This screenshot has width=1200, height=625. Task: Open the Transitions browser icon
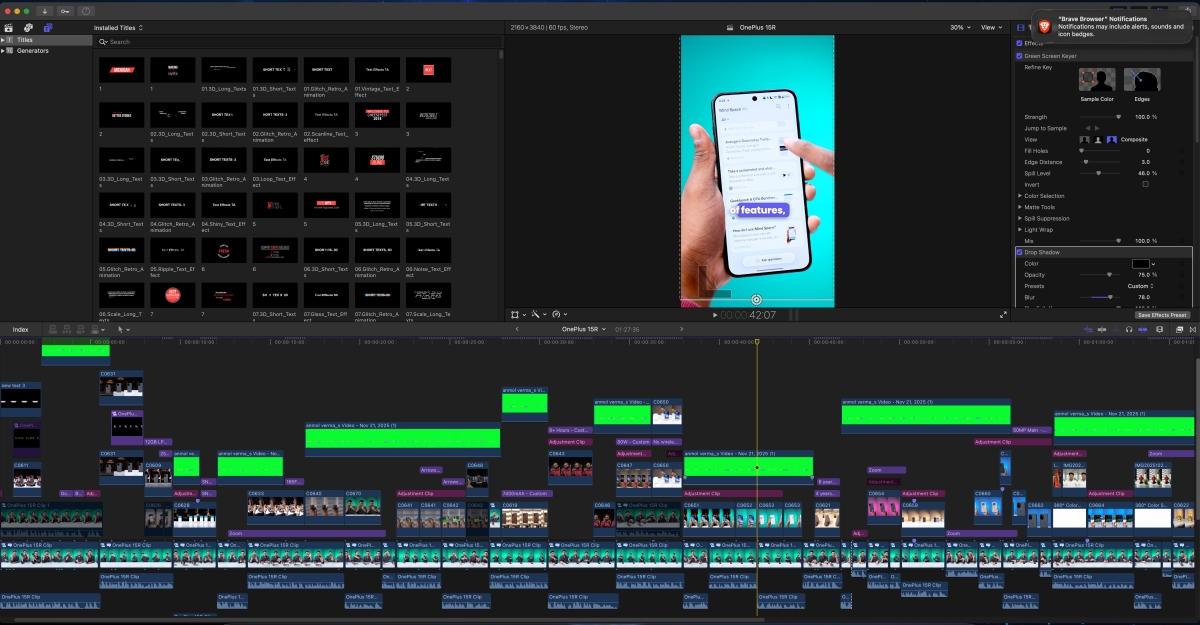coord(1193,329)
